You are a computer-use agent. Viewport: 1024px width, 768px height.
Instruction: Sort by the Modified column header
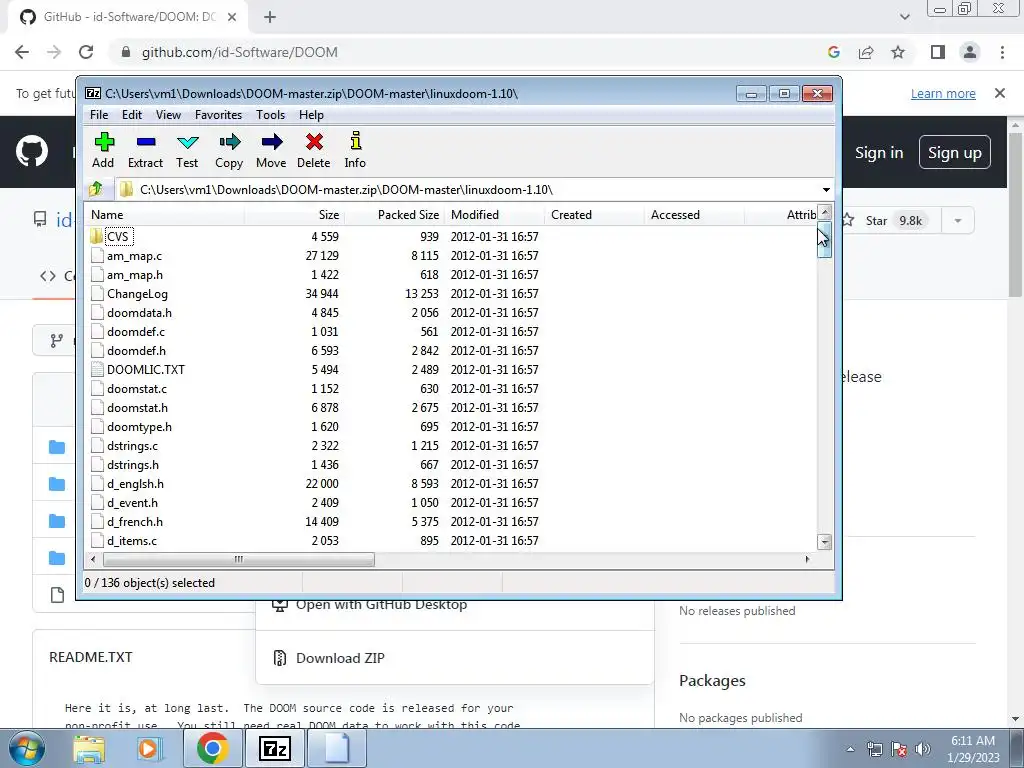coord(494,215)
